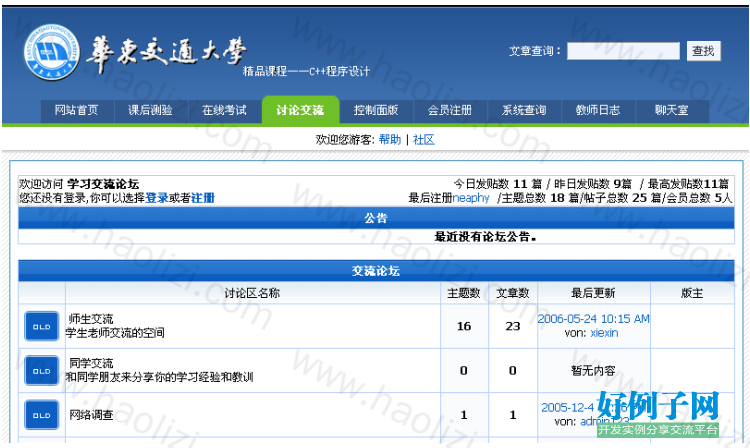Click the 登录 link
Screen dimensions: 750x448
(157, 198)
